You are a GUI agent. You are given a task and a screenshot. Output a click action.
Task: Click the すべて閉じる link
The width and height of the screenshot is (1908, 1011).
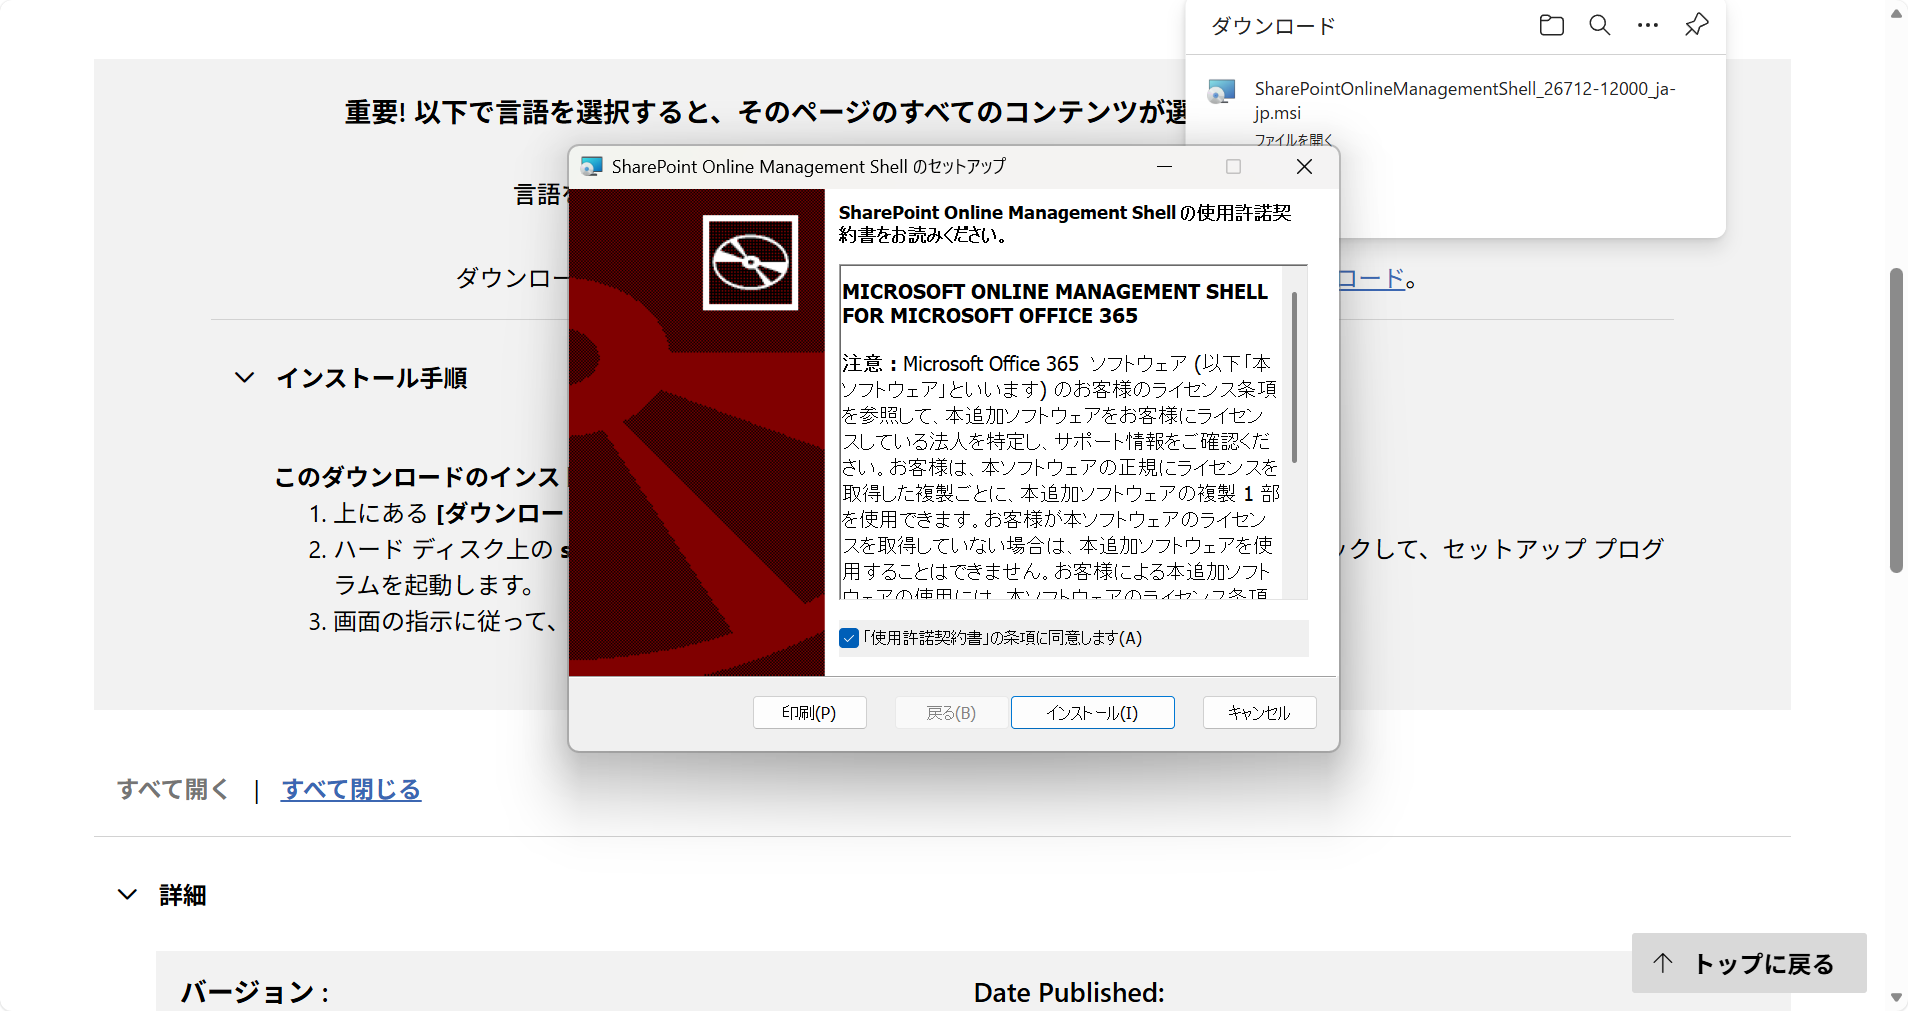351,790
